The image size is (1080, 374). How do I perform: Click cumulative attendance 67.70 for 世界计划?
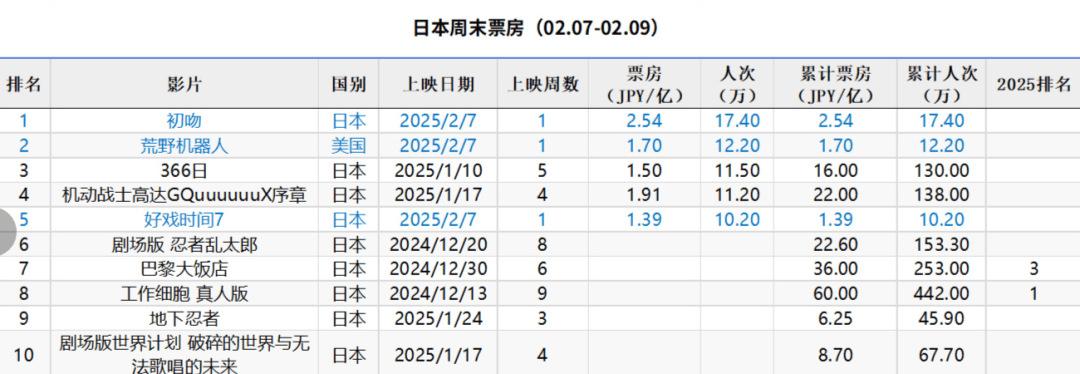[942, 355]
